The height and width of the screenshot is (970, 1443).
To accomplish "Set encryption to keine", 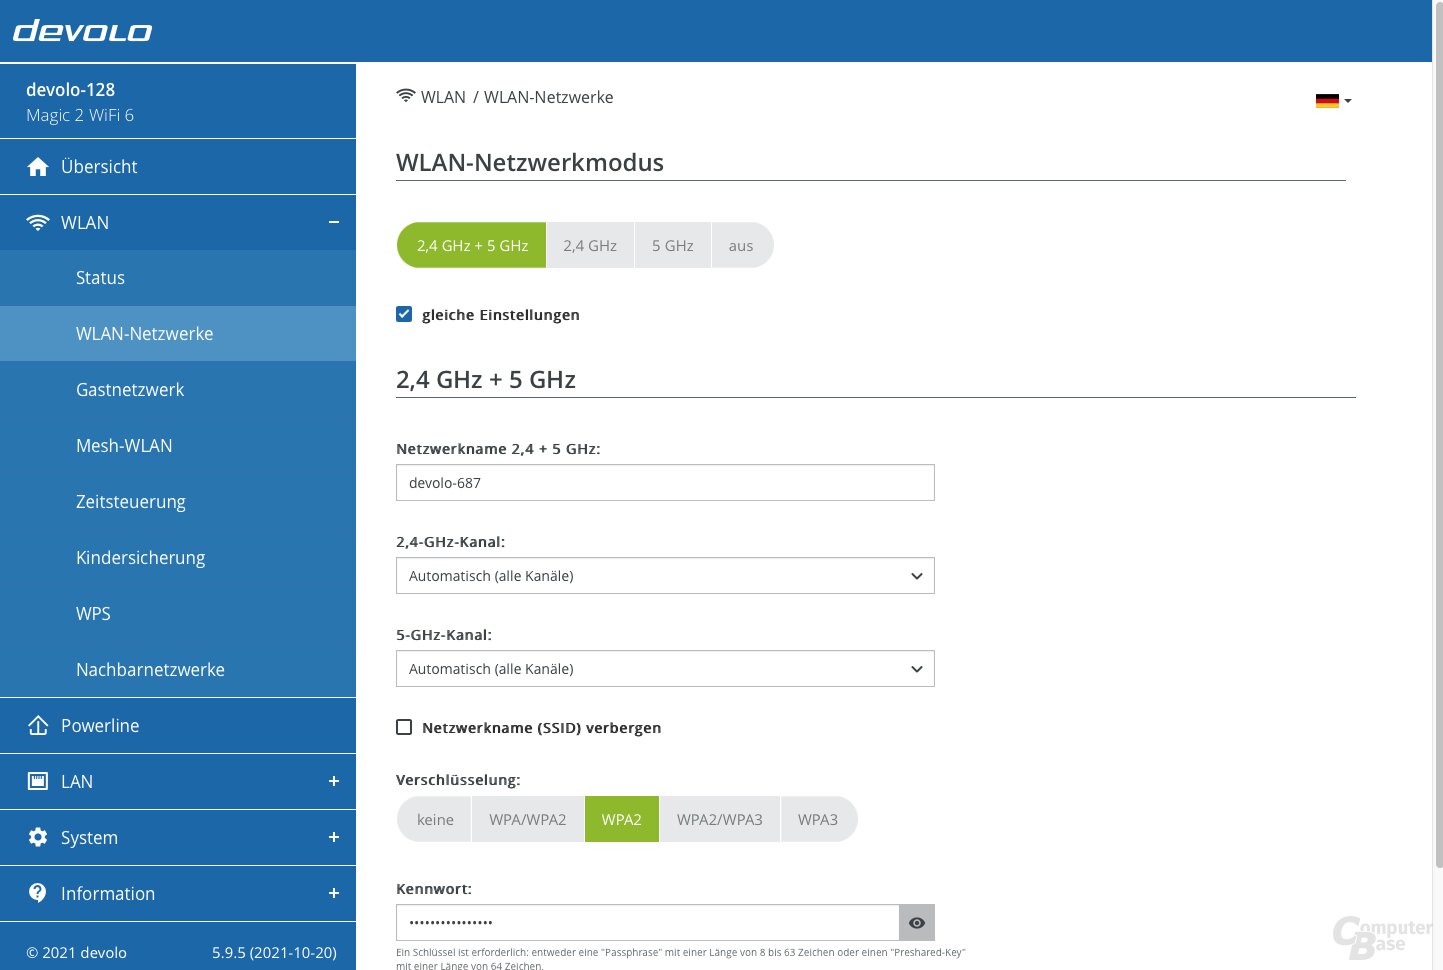I will [x=435, y=819].
